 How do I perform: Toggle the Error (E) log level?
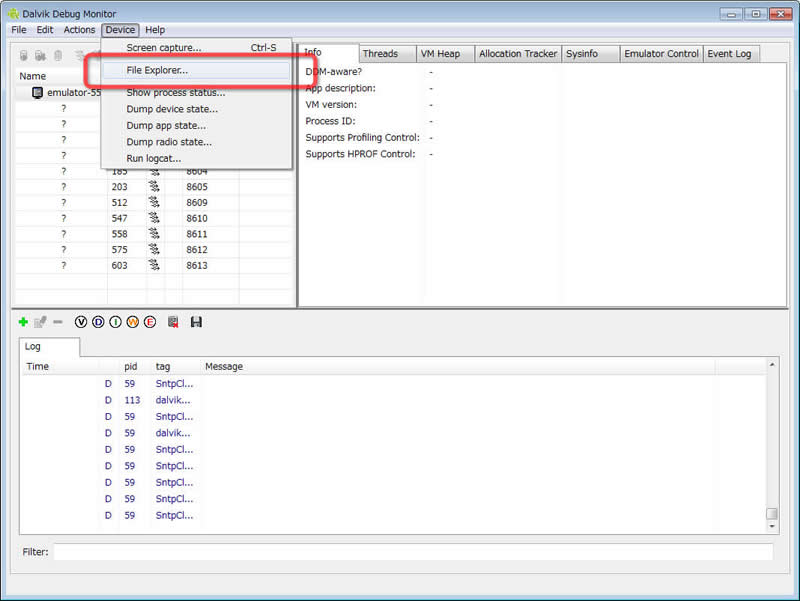[150, 322]
